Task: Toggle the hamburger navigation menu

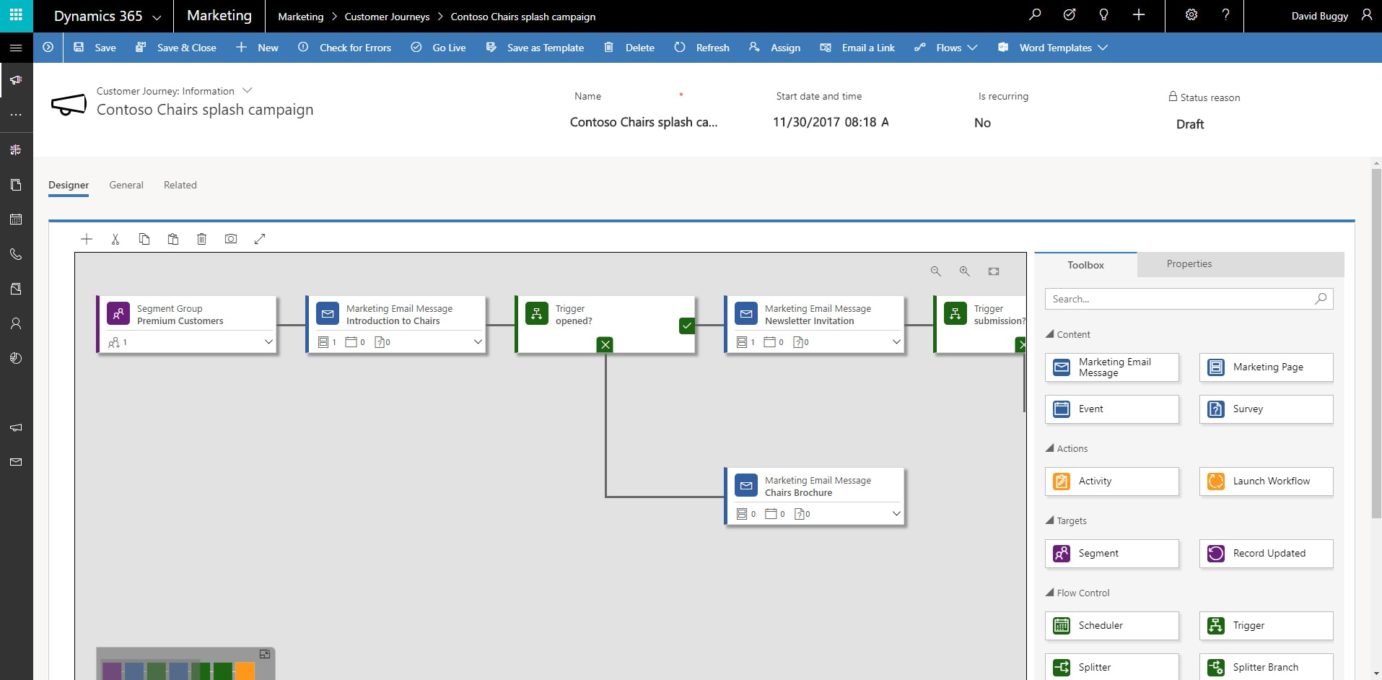Action: coord(16,47)
